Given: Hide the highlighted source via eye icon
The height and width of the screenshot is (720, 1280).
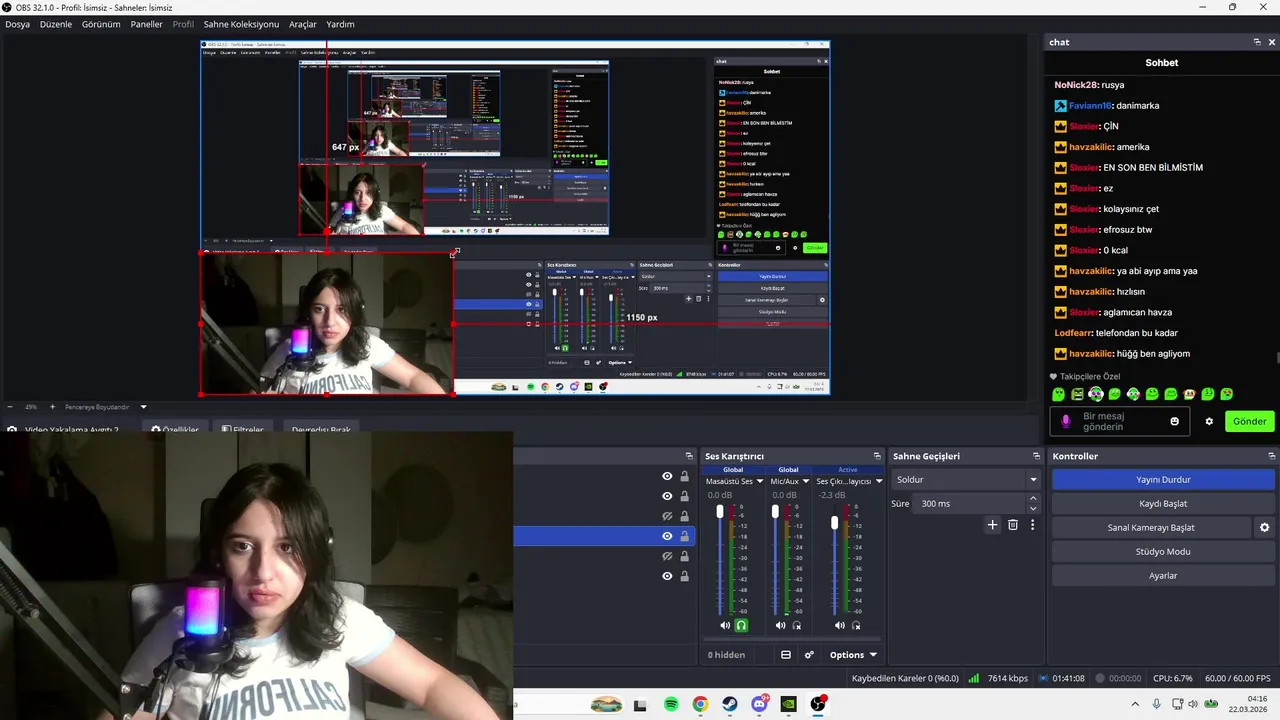Looking at the screenshot, I should pos(667,536).
